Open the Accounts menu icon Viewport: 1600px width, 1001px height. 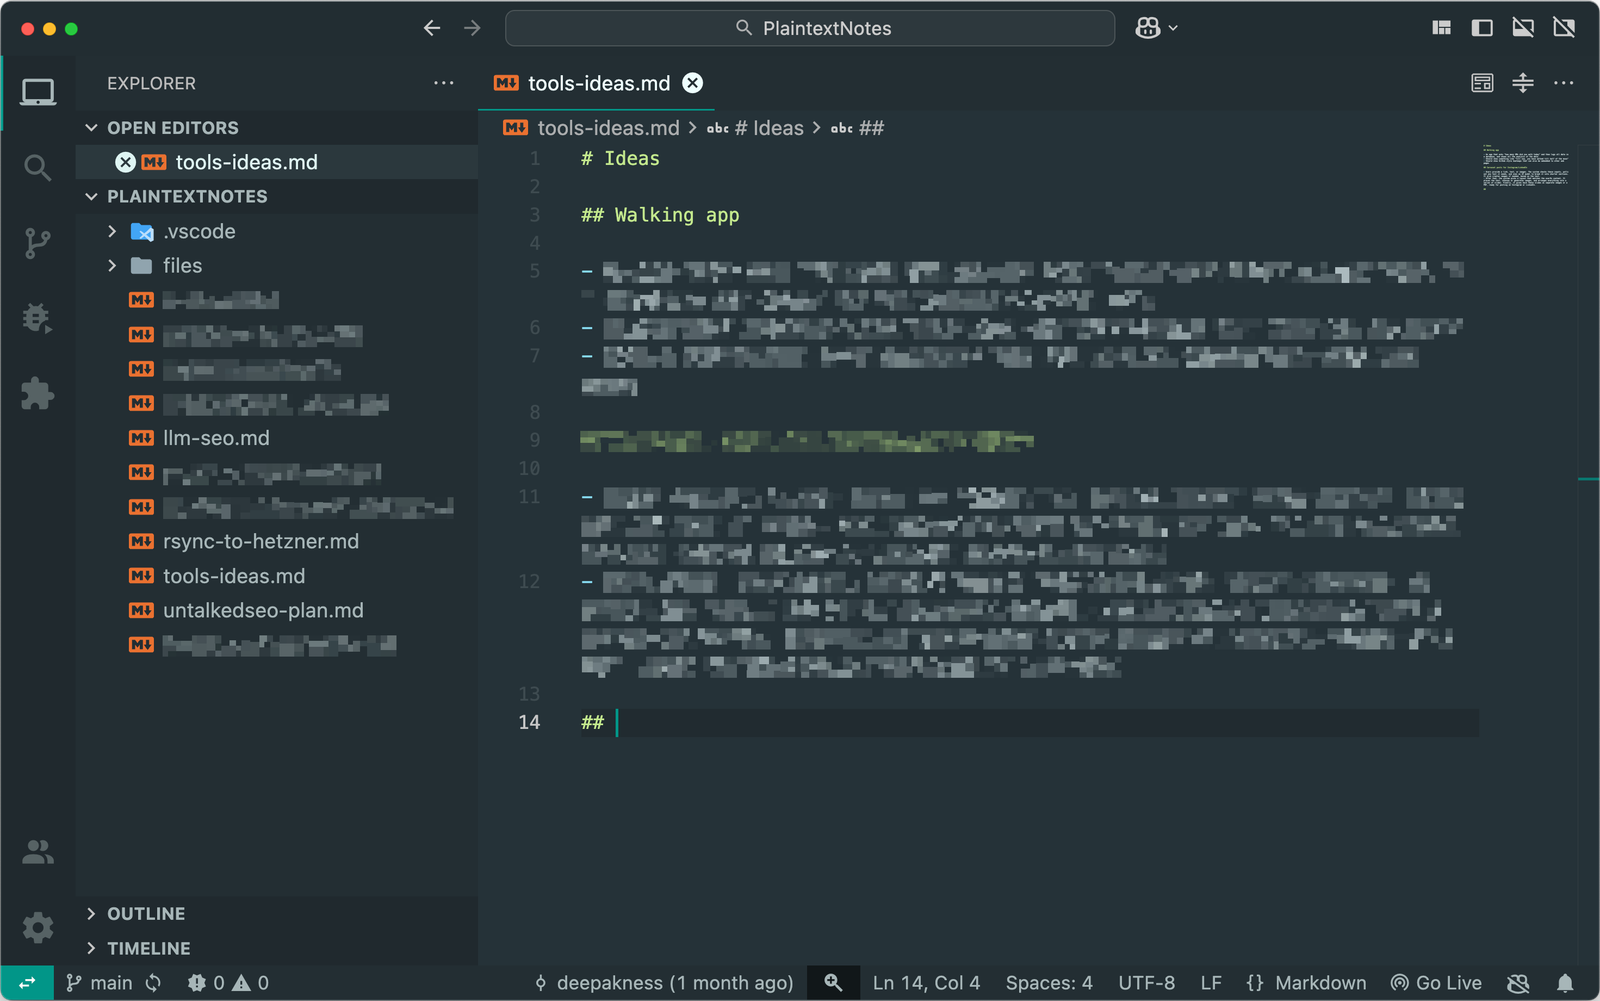click(x=37, y=852)
